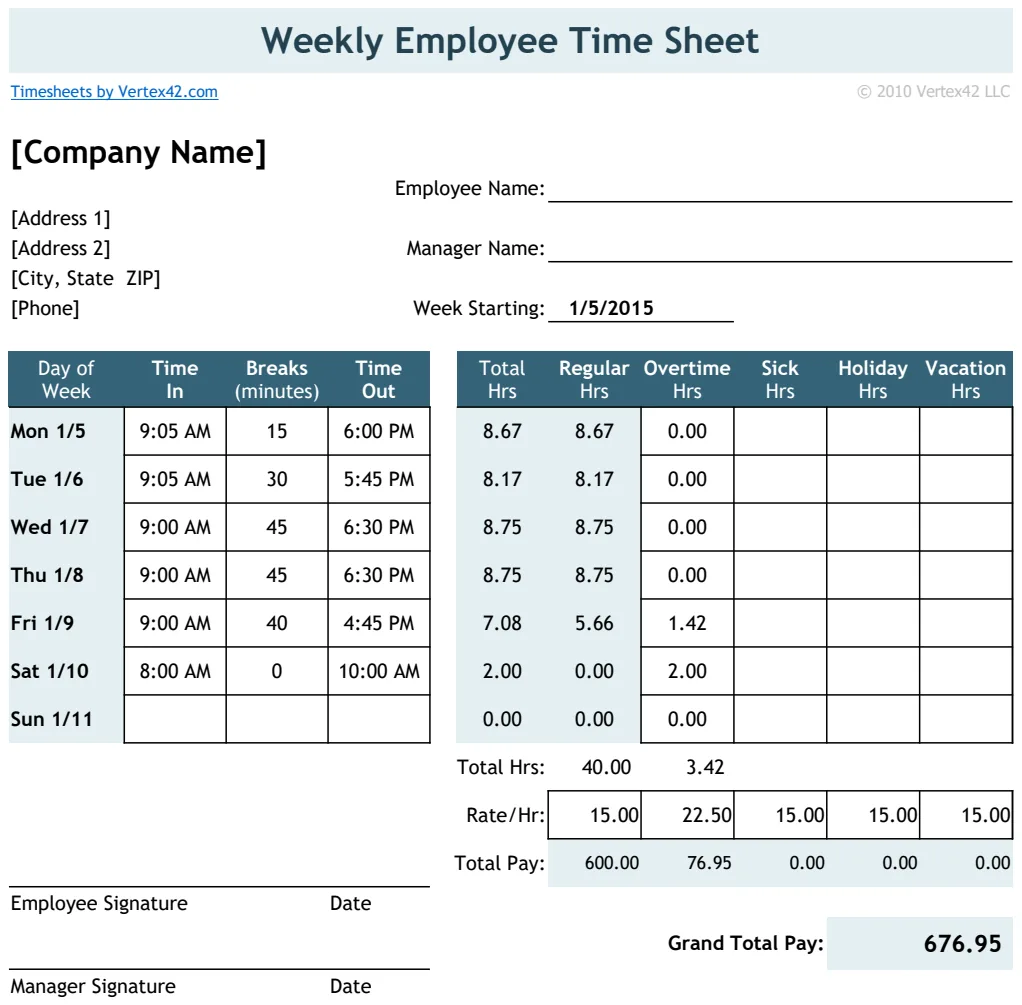Select the [City, State ZIP] text
This screenshot has height=1005, width=1022.
tap(85, 278)
